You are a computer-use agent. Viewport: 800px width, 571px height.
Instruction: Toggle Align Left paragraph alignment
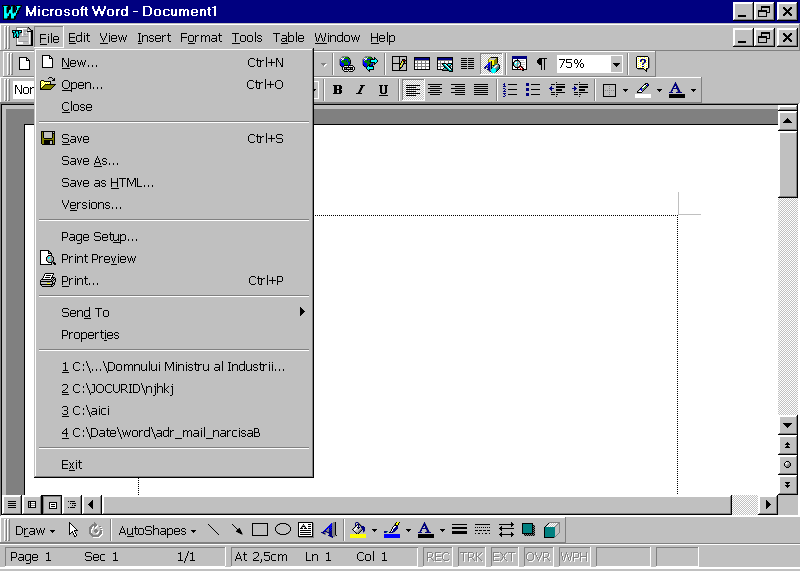[413, 90]
